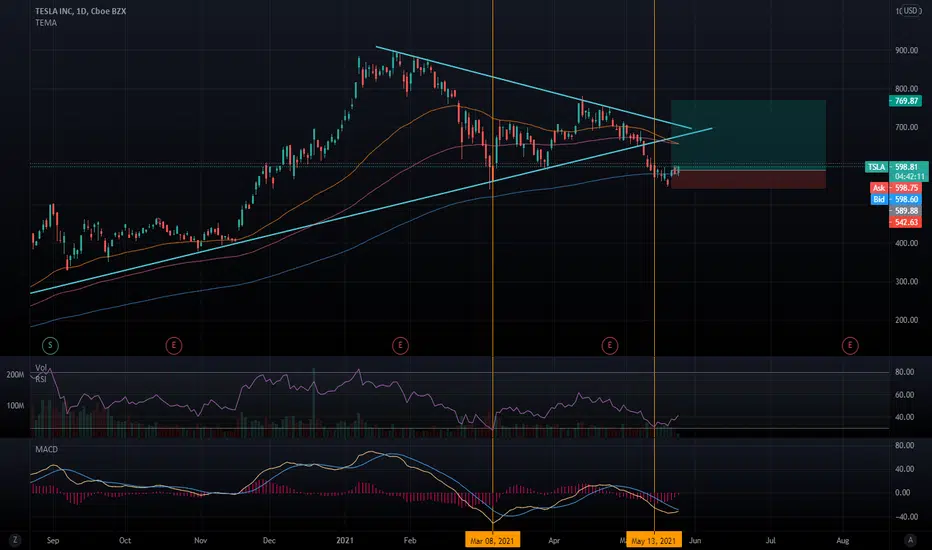Open the E earnings marker dated late January

[401, 345]
